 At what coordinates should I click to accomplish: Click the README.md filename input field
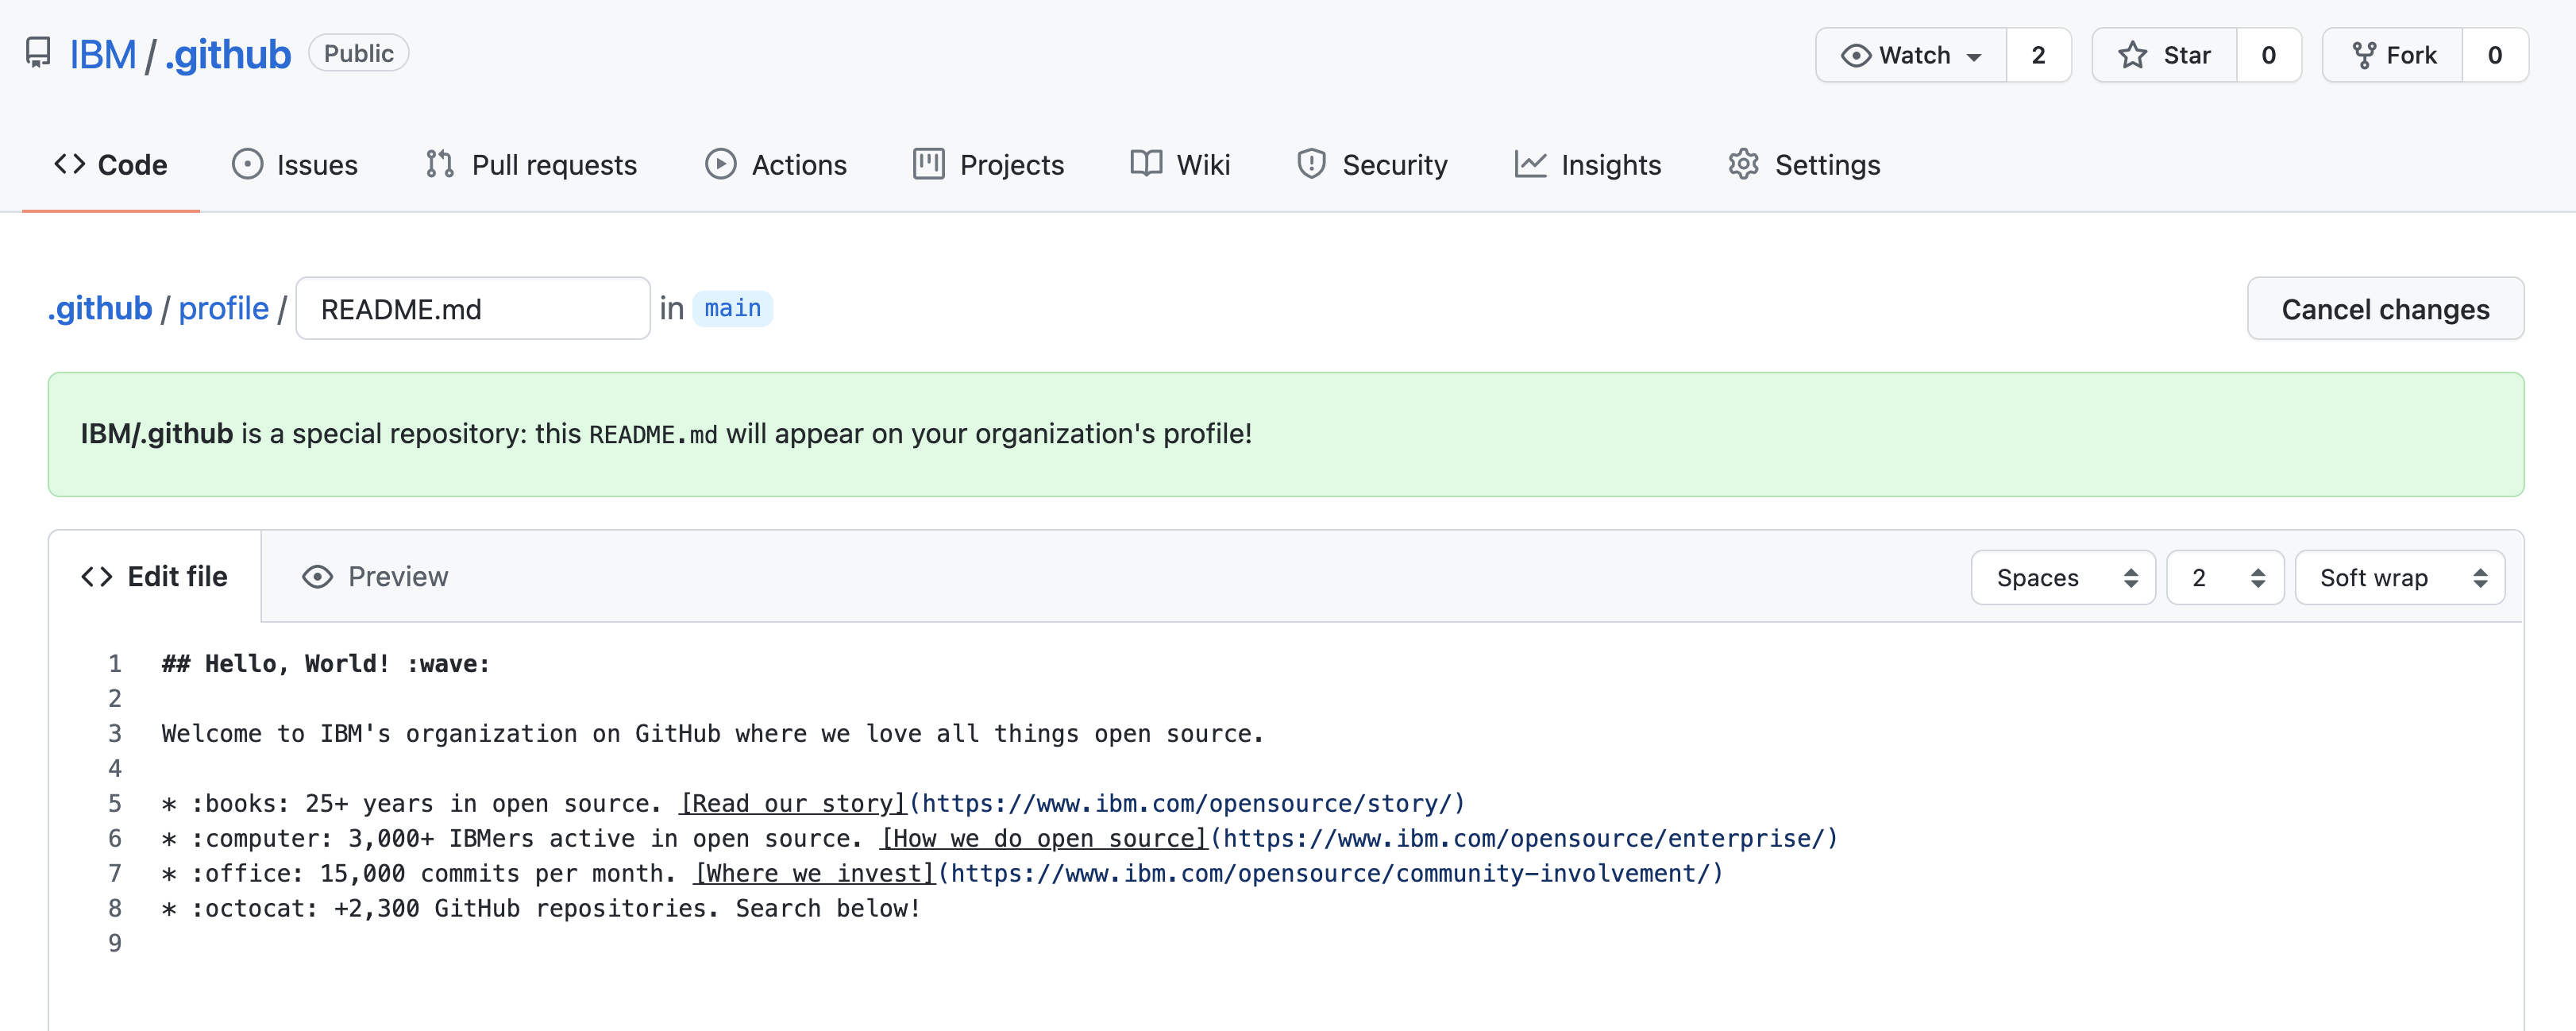(473, 309)
